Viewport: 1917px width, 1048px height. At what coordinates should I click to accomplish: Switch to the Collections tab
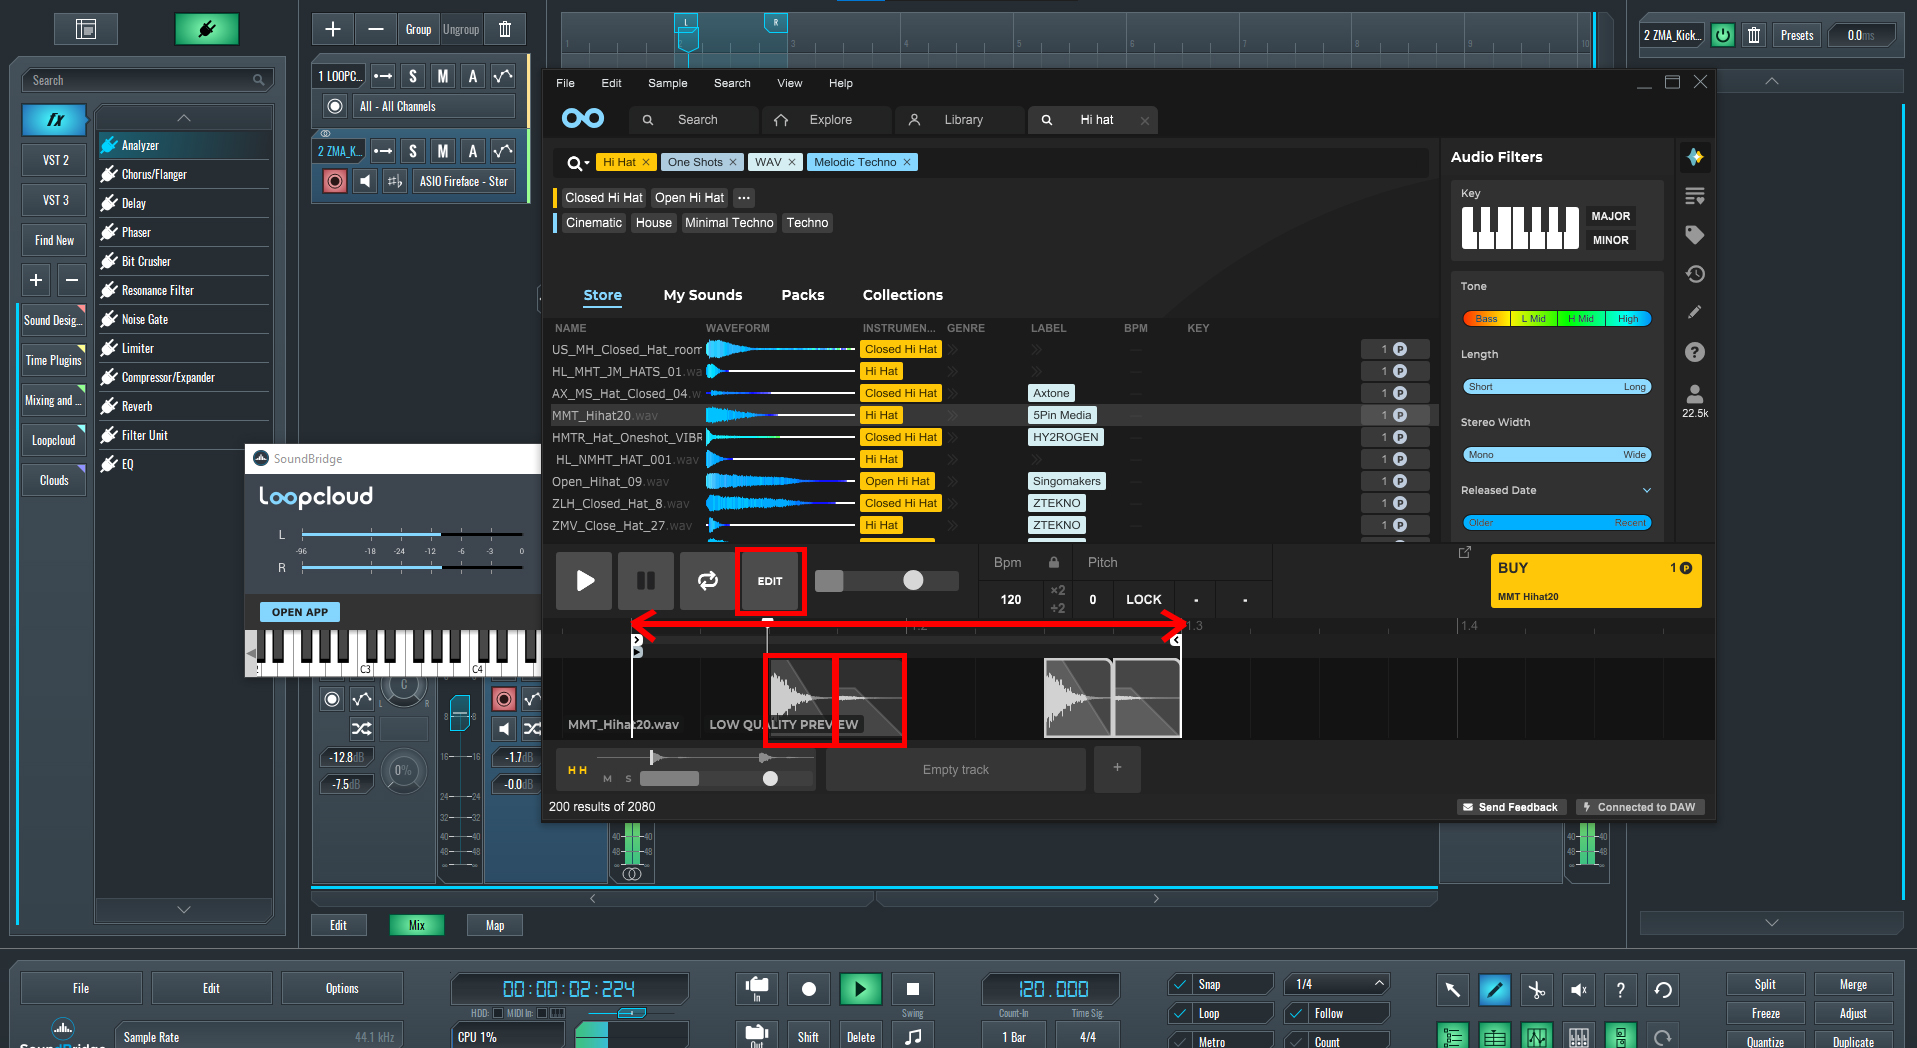(903, 295)
